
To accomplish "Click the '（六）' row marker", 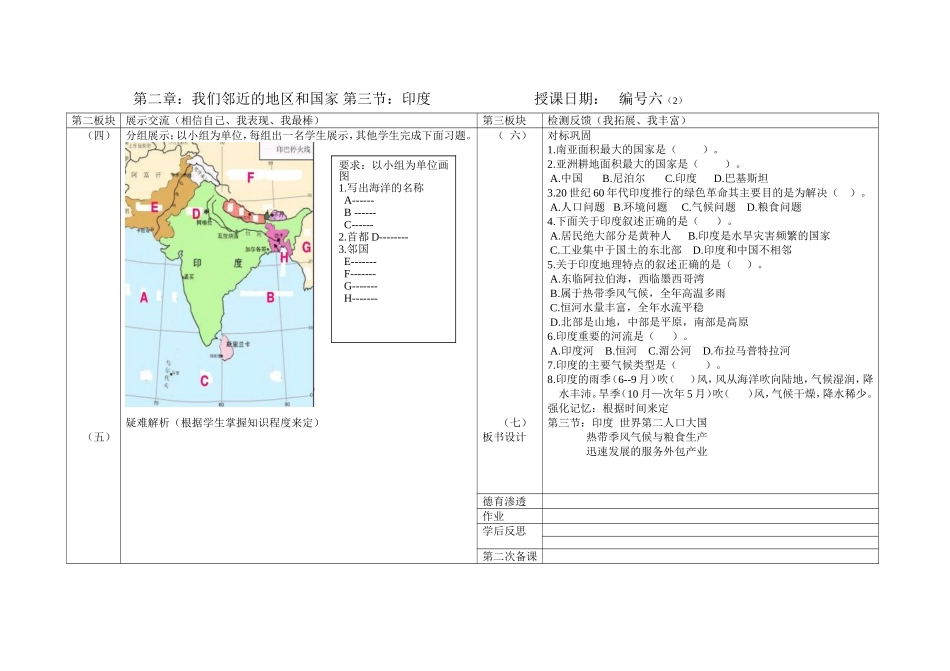I will (513, 135).
